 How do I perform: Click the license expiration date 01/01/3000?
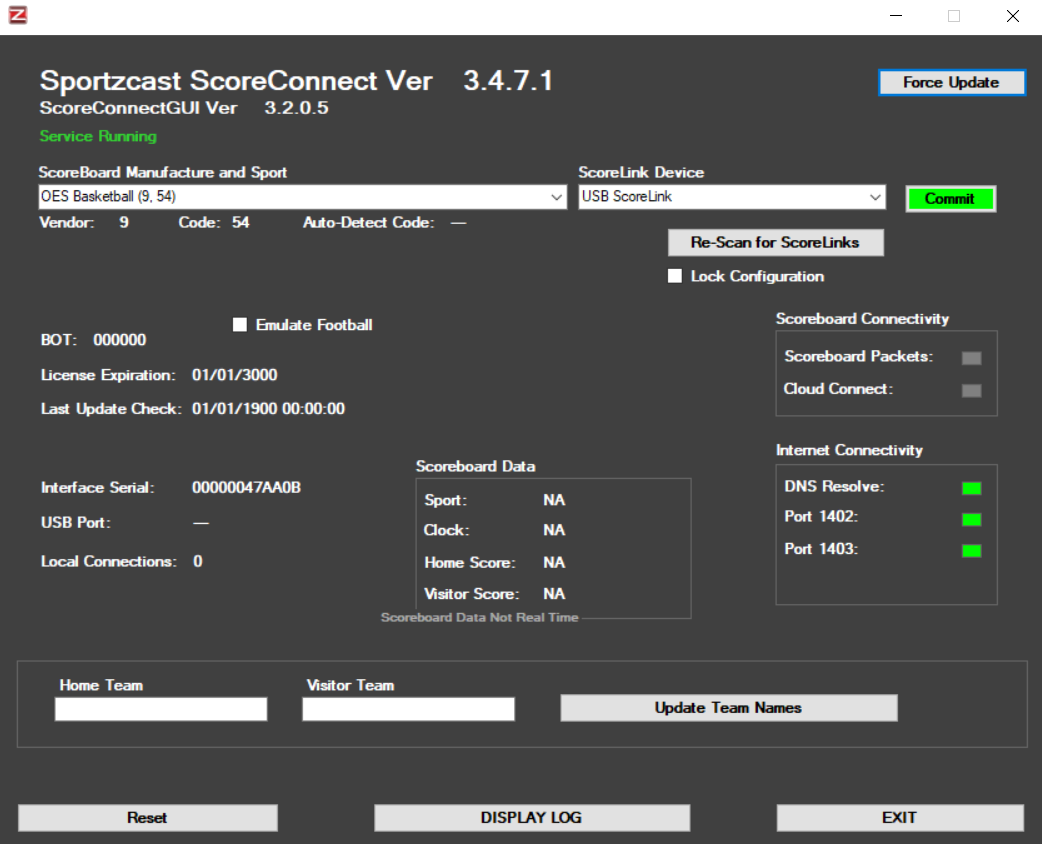point(235,375)
